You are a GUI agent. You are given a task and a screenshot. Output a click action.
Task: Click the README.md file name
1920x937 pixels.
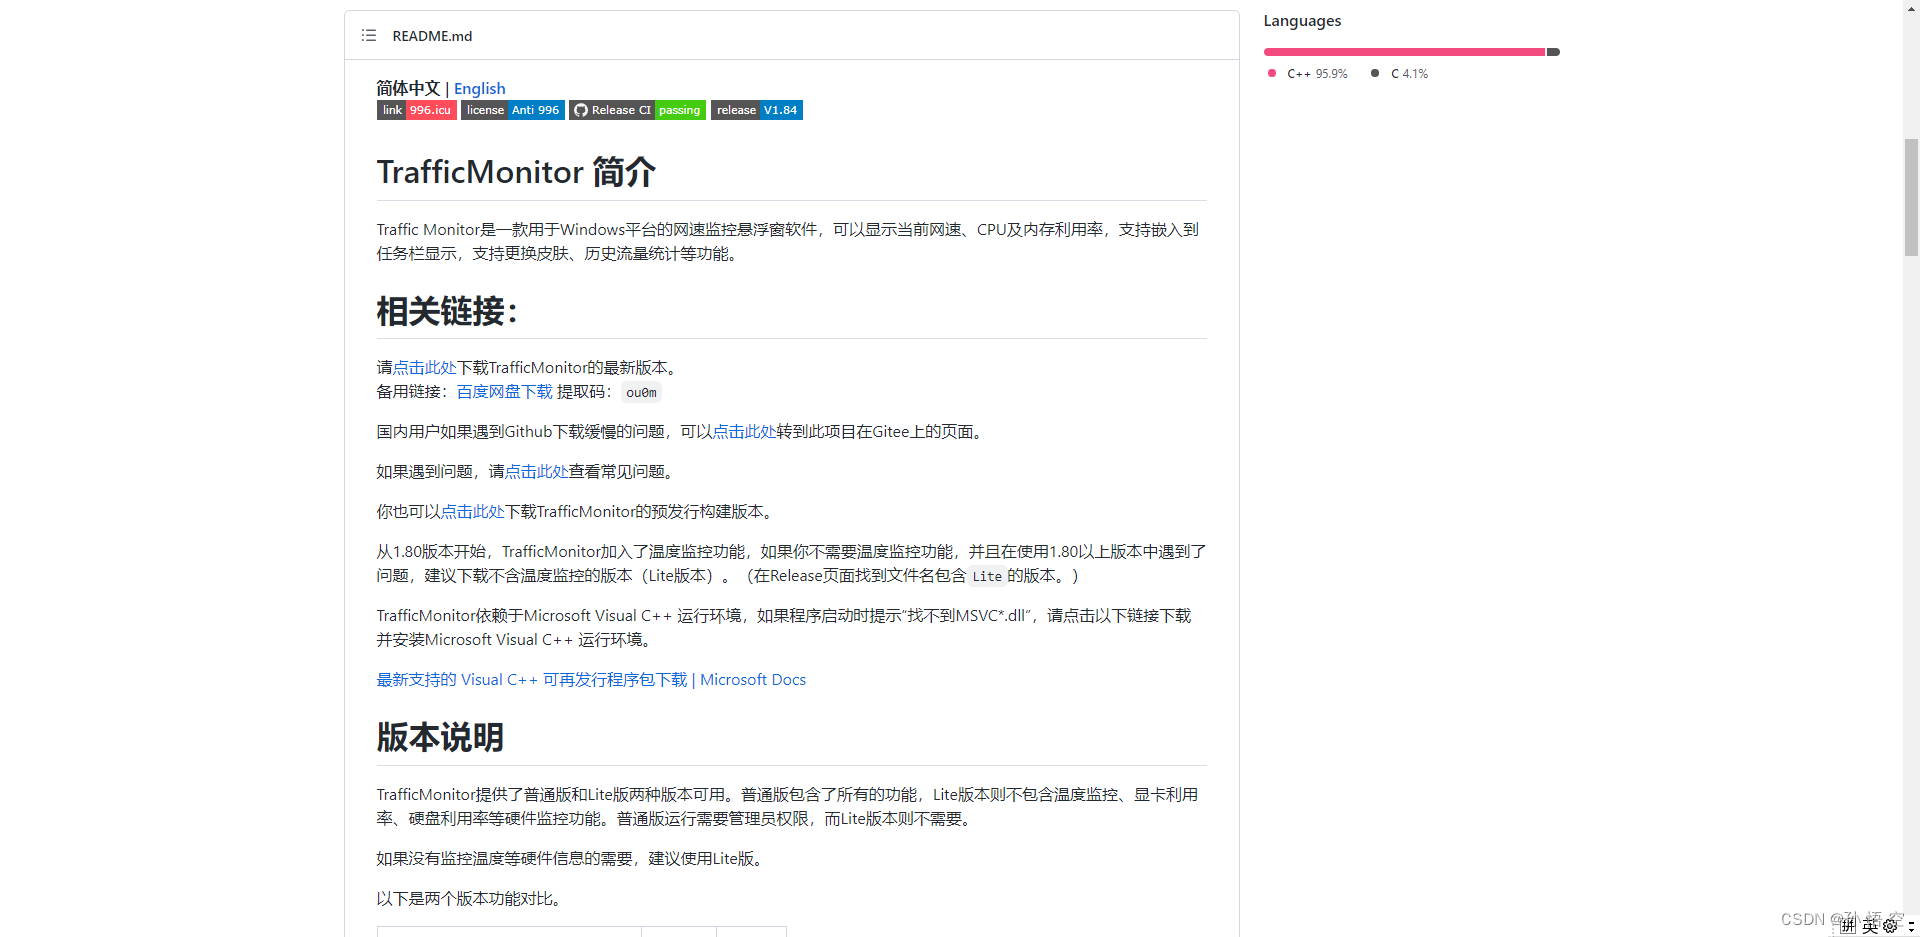coord(432,36)
